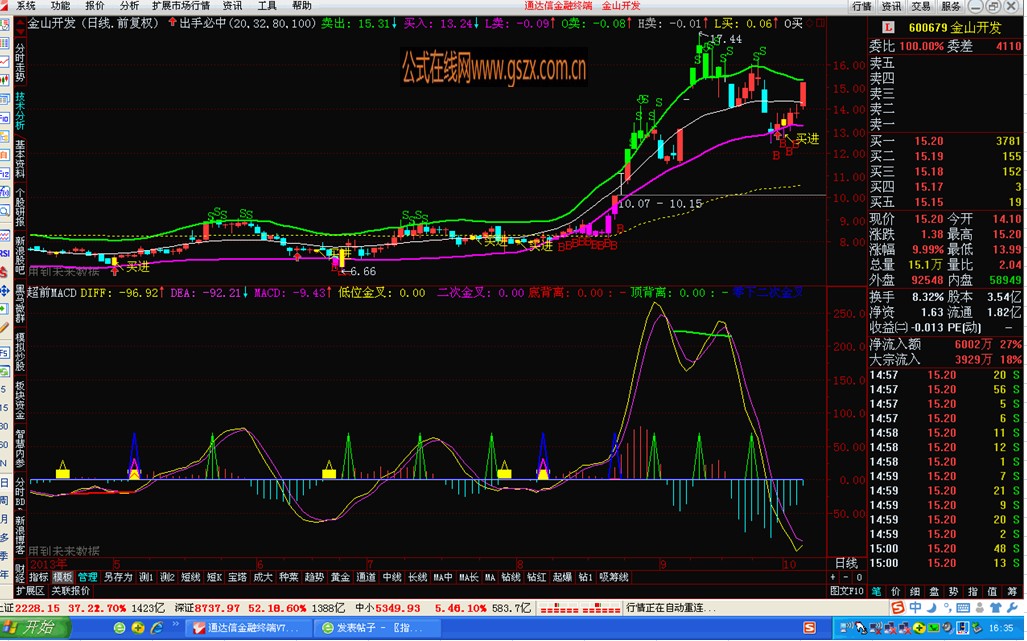Click the line trend chart icon in left toolbar

(5, 61)
